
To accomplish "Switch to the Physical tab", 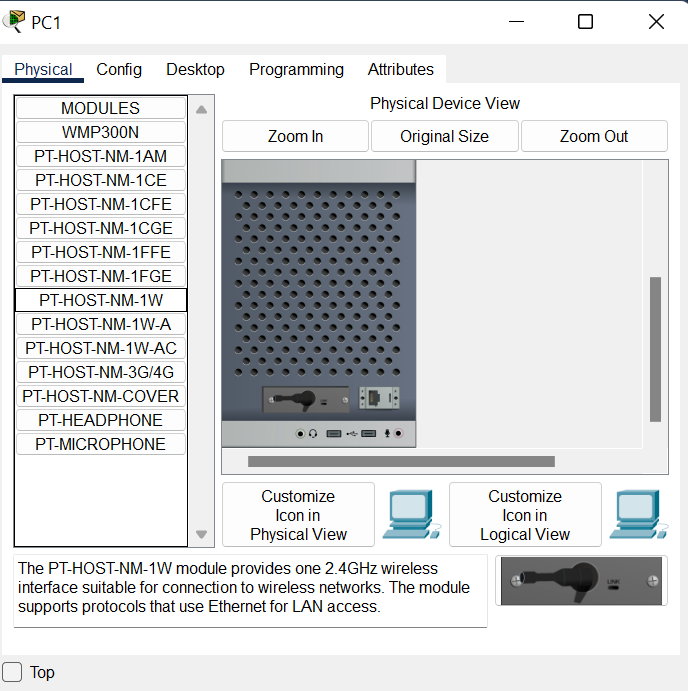I will tap(43, 69).
